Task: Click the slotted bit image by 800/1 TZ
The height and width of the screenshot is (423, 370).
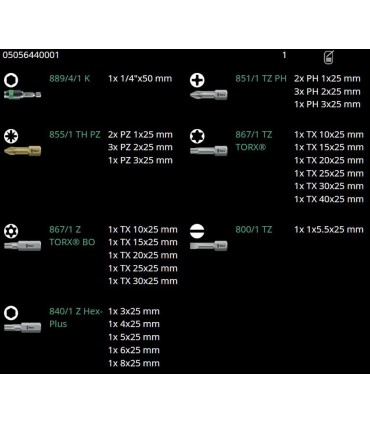Action: pos(209,246)
